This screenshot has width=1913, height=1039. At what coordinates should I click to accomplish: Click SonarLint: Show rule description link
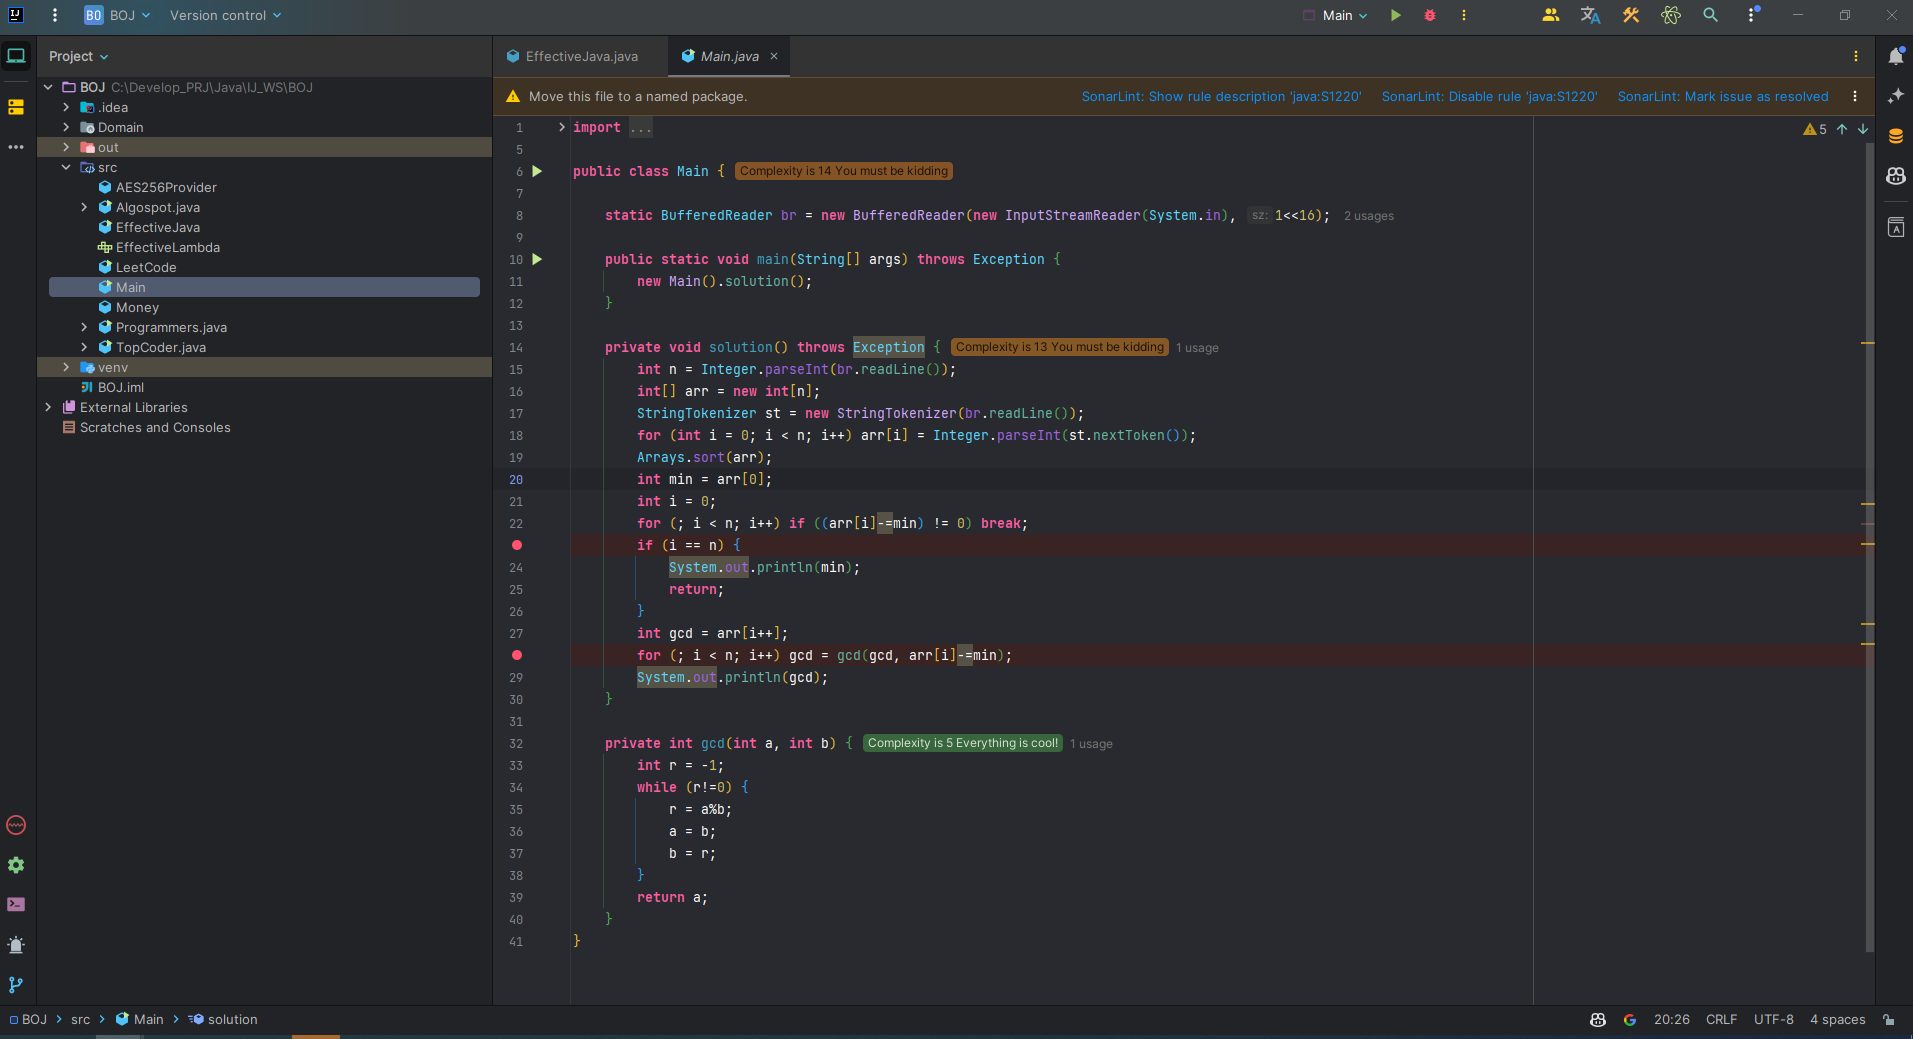(x=1221, y=96)
